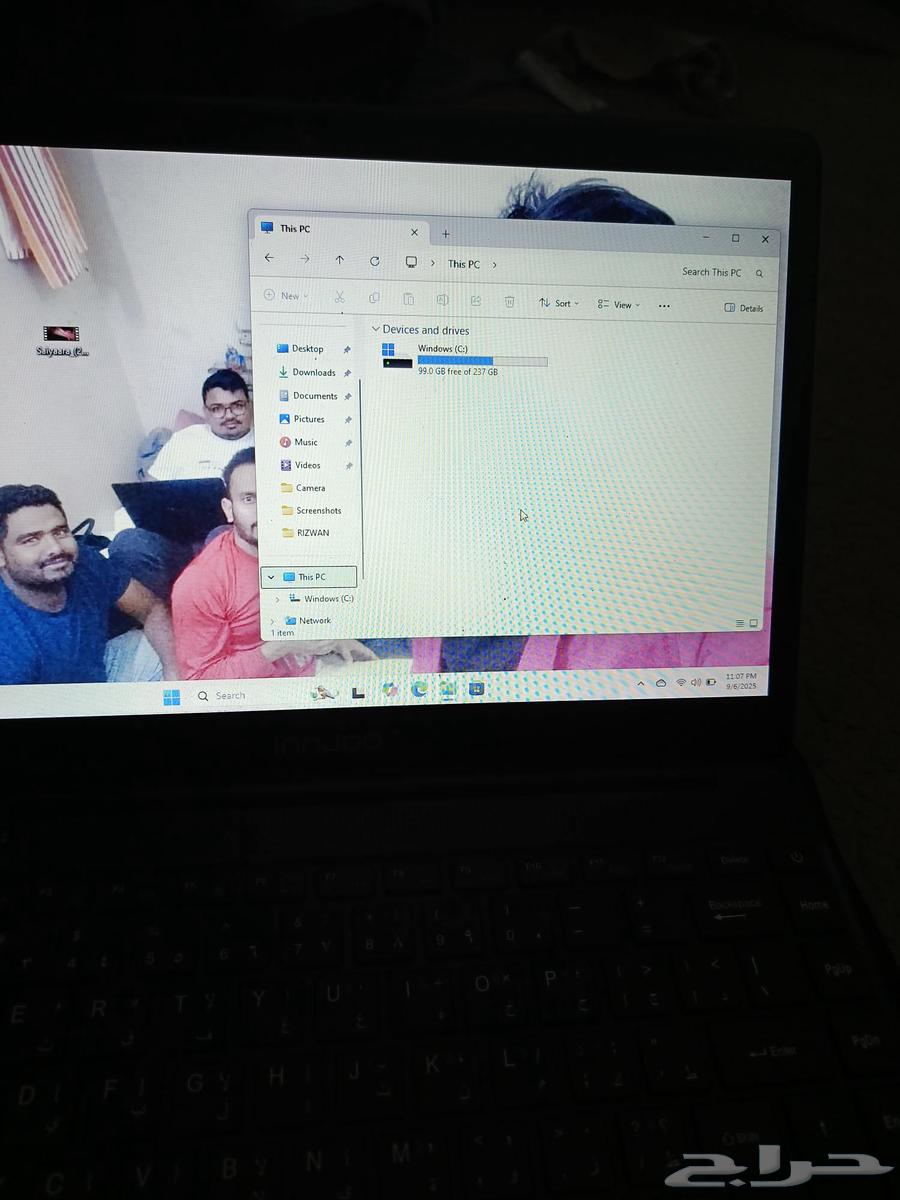Expand the Windows (C:) drive in the sidebar
The image size is (900, 1200).
277,598
